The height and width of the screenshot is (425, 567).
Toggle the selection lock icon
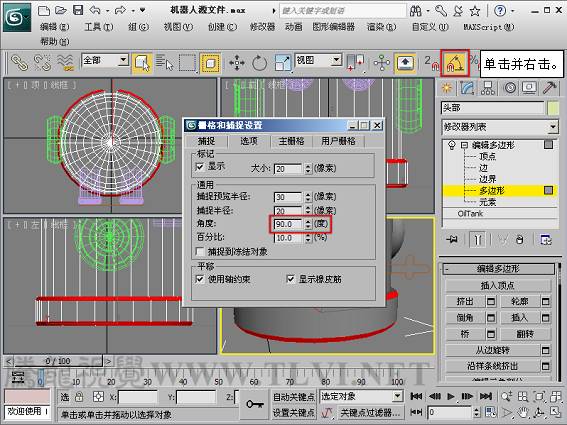pyautogui.click(x=79, y=397)
